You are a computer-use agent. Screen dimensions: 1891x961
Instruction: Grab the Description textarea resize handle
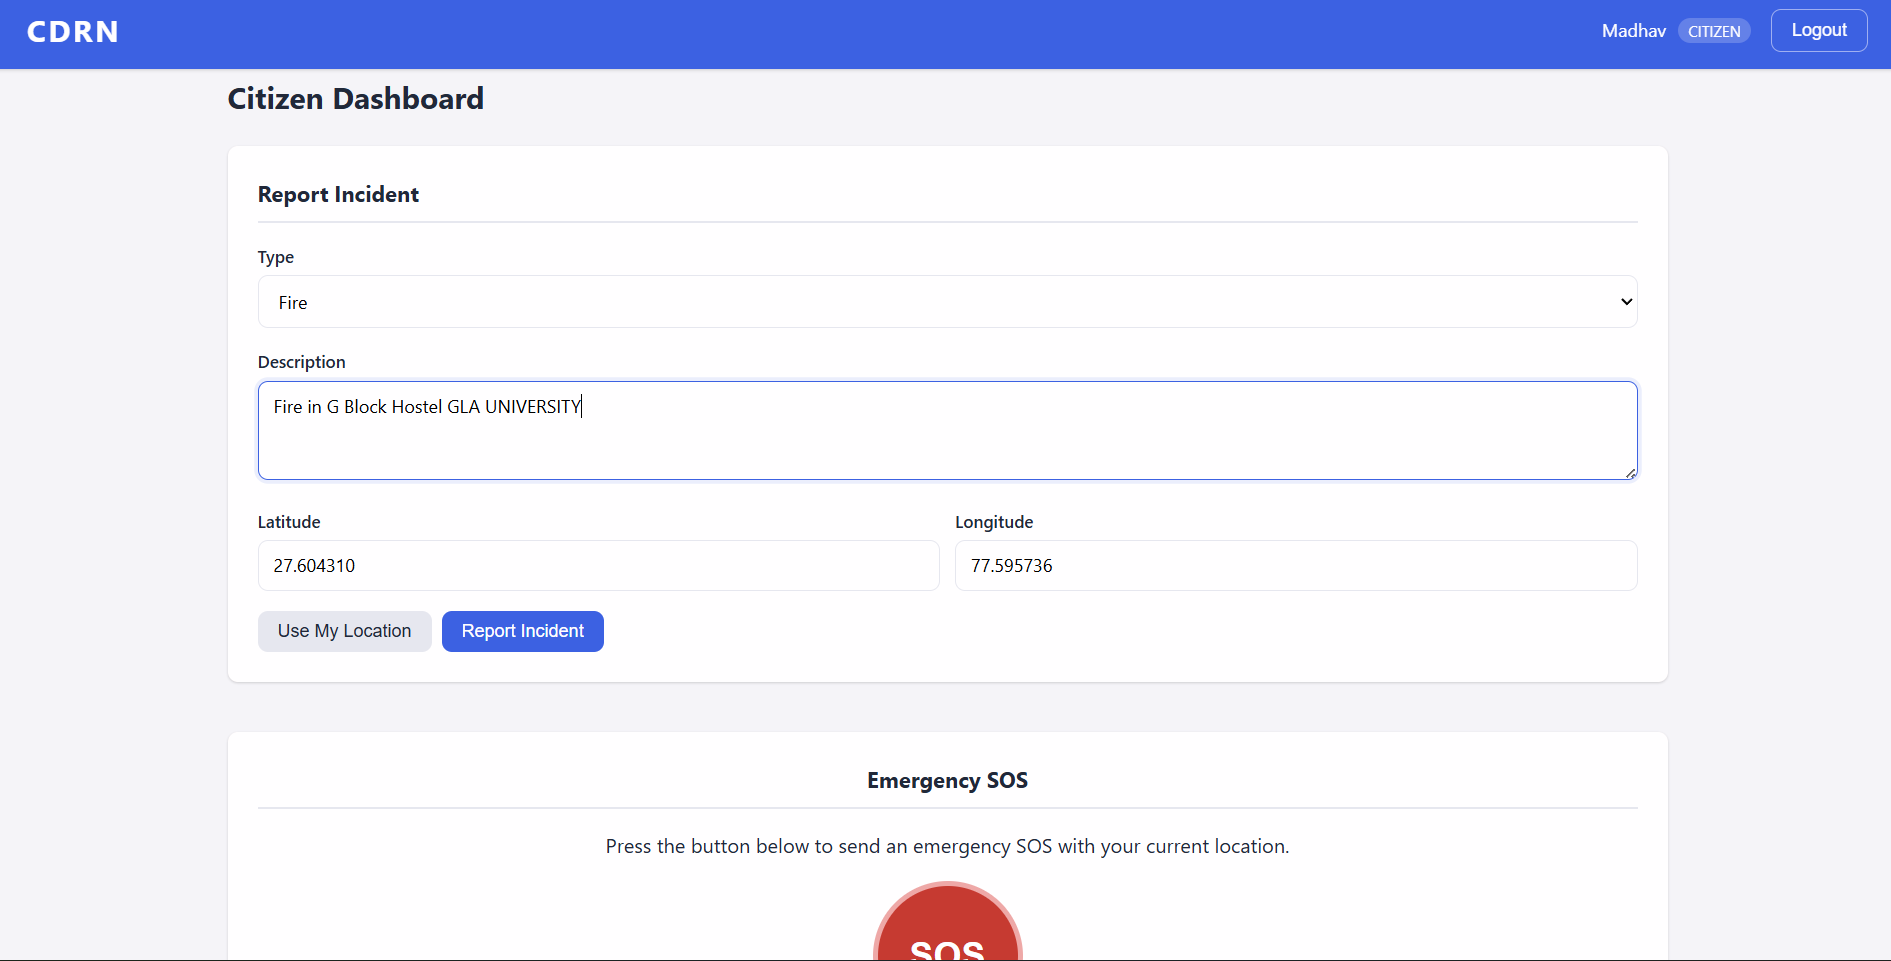point(1630,473)
